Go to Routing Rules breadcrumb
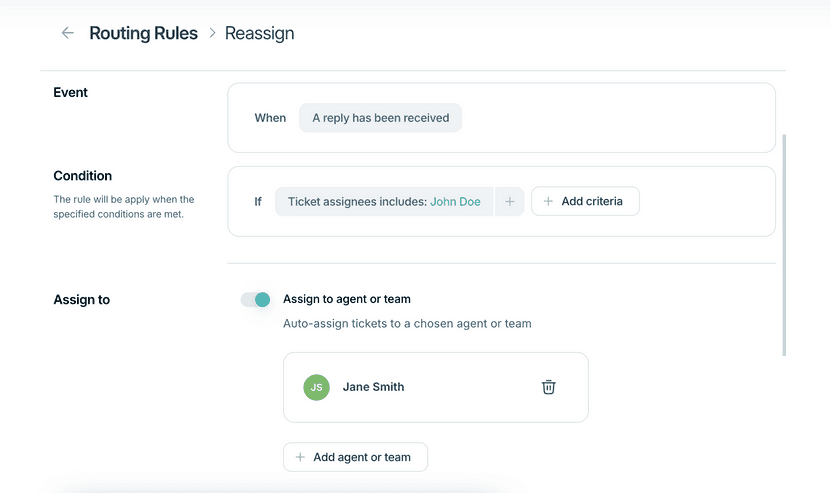This screenshot has width=830, height=493. pyautogui.click(x=143, y=33)
